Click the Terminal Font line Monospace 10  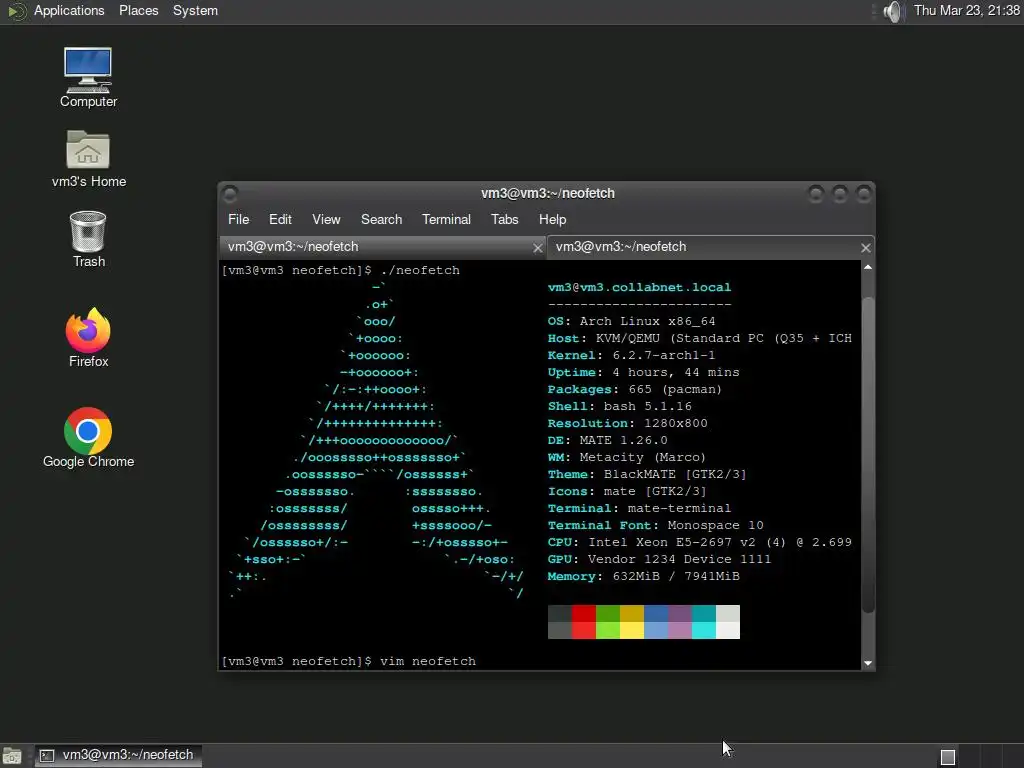[x=656, y=525]
